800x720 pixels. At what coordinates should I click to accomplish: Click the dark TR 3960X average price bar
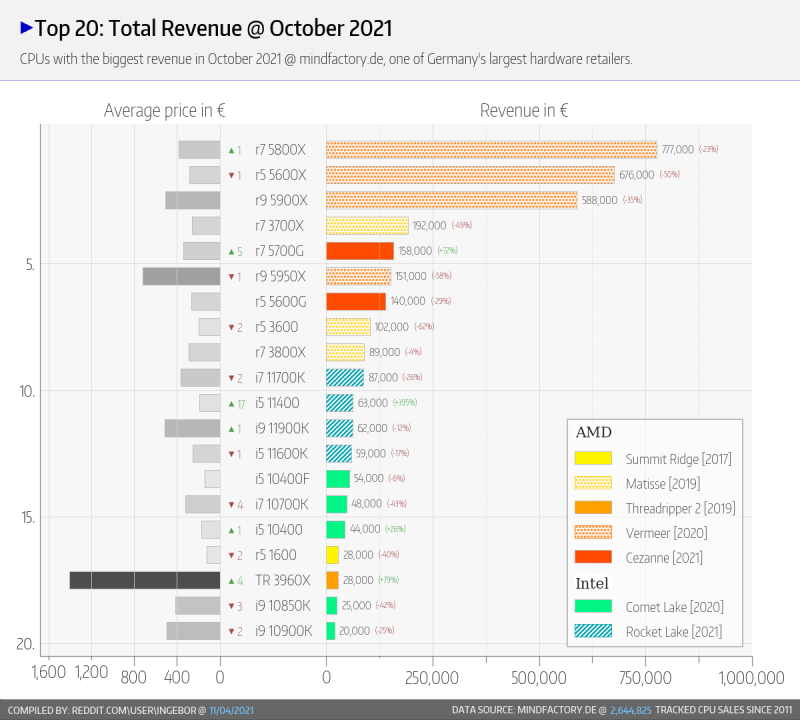[145, 580]
